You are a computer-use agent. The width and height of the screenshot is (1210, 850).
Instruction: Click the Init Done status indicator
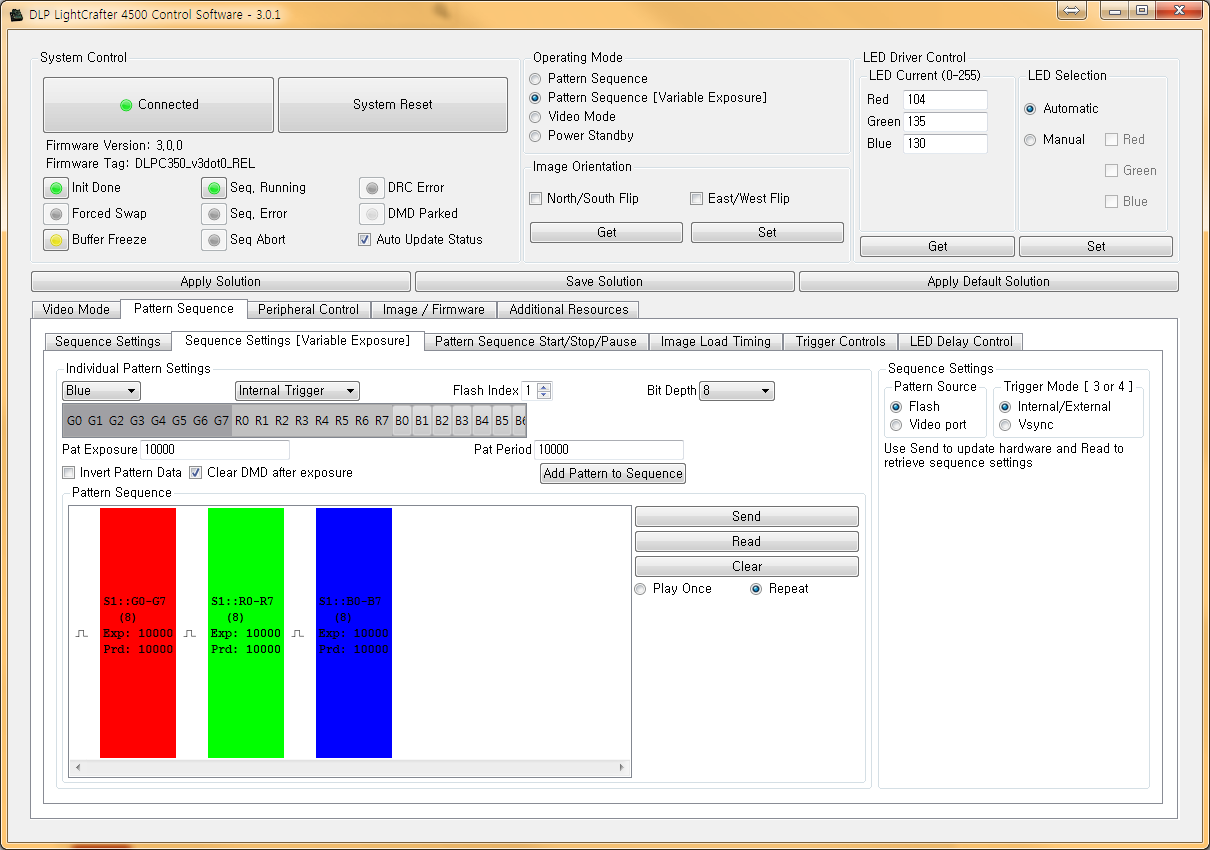(56, 188)
